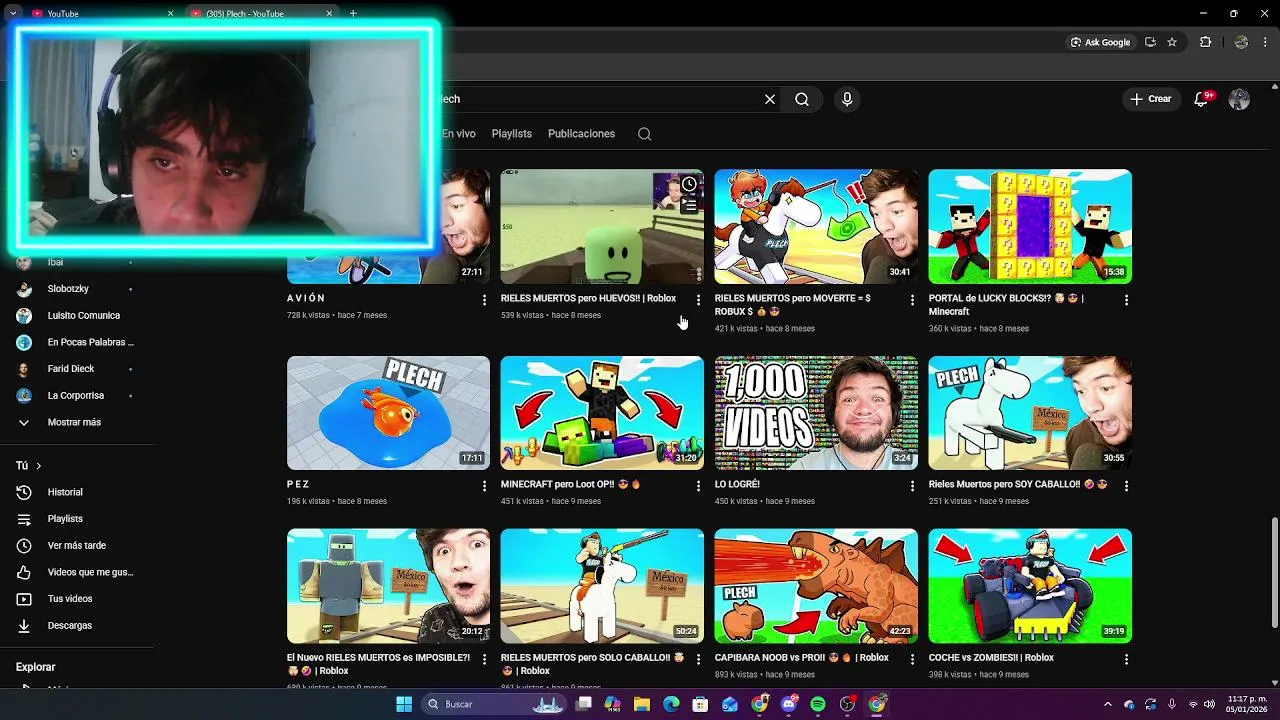Open Chrome three-dot menu
The height and width of the screenshot is (720, 1280).
[x=1265, y=42]
